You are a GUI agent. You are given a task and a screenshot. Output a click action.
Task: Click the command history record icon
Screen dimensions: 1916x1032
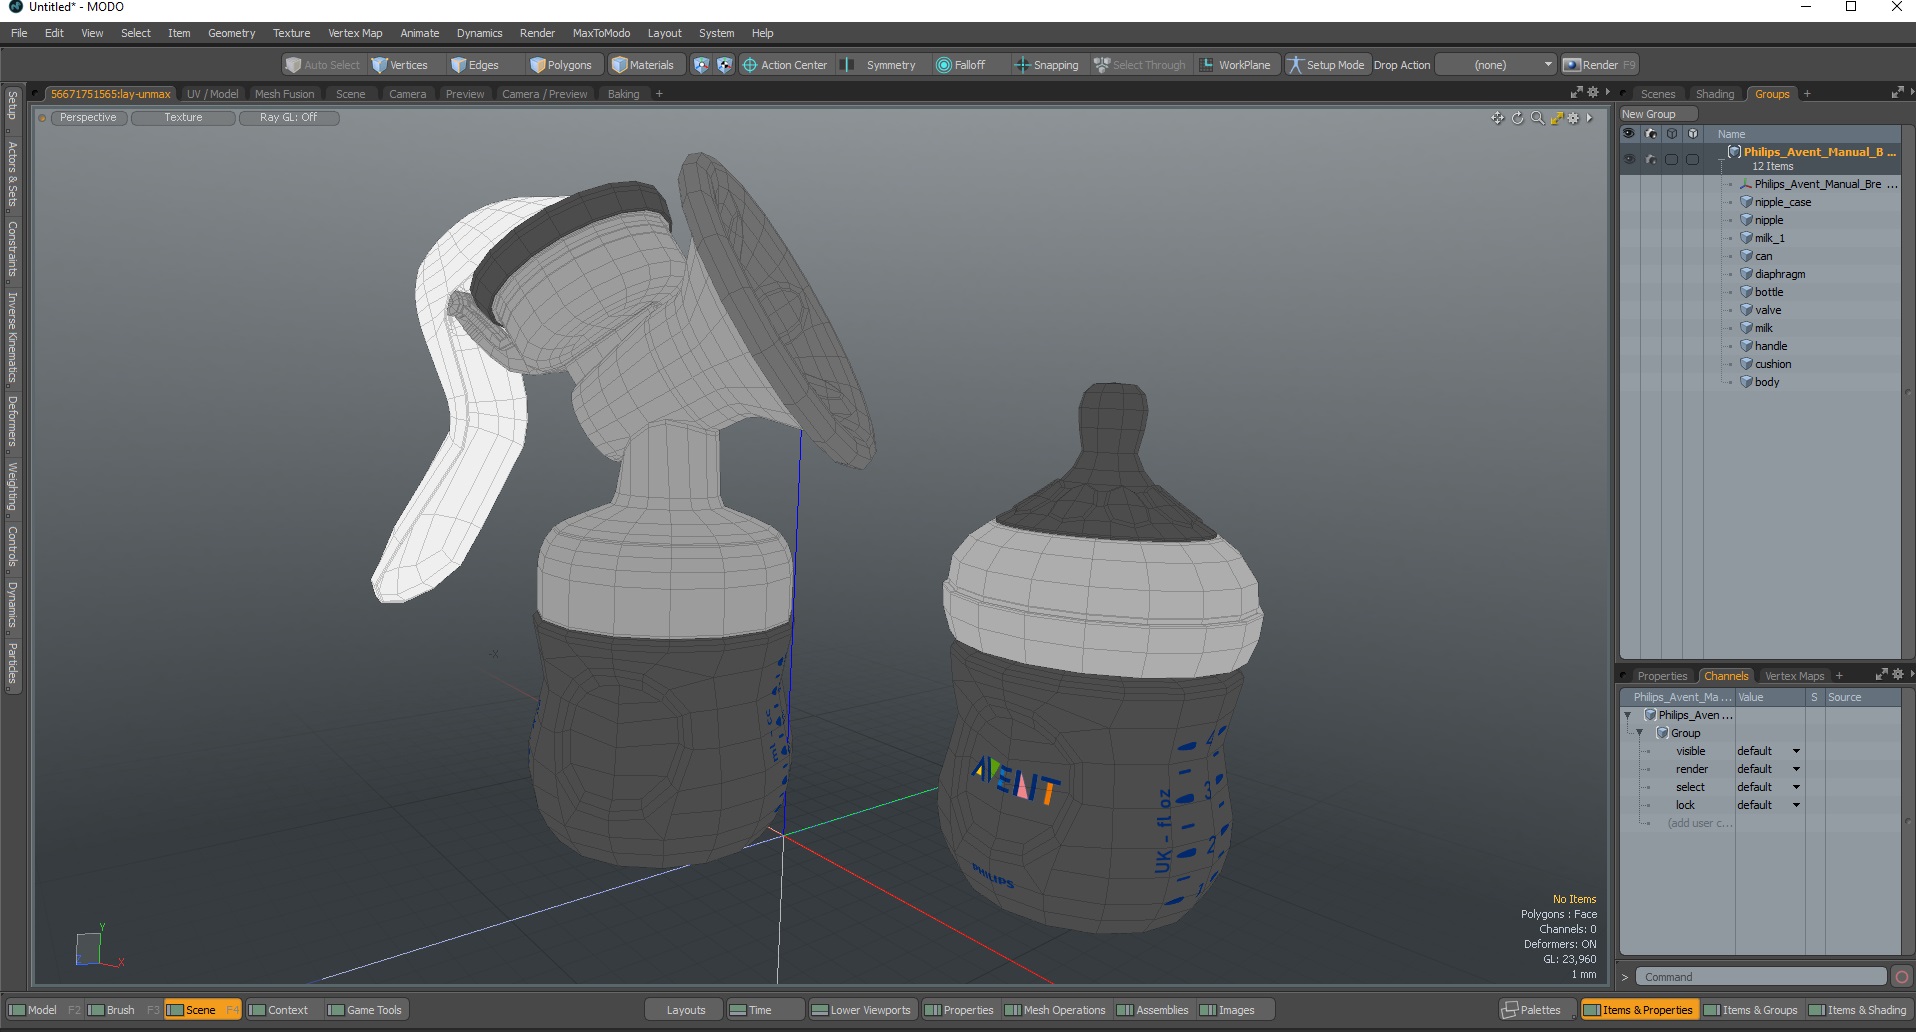coord(1902,977)
